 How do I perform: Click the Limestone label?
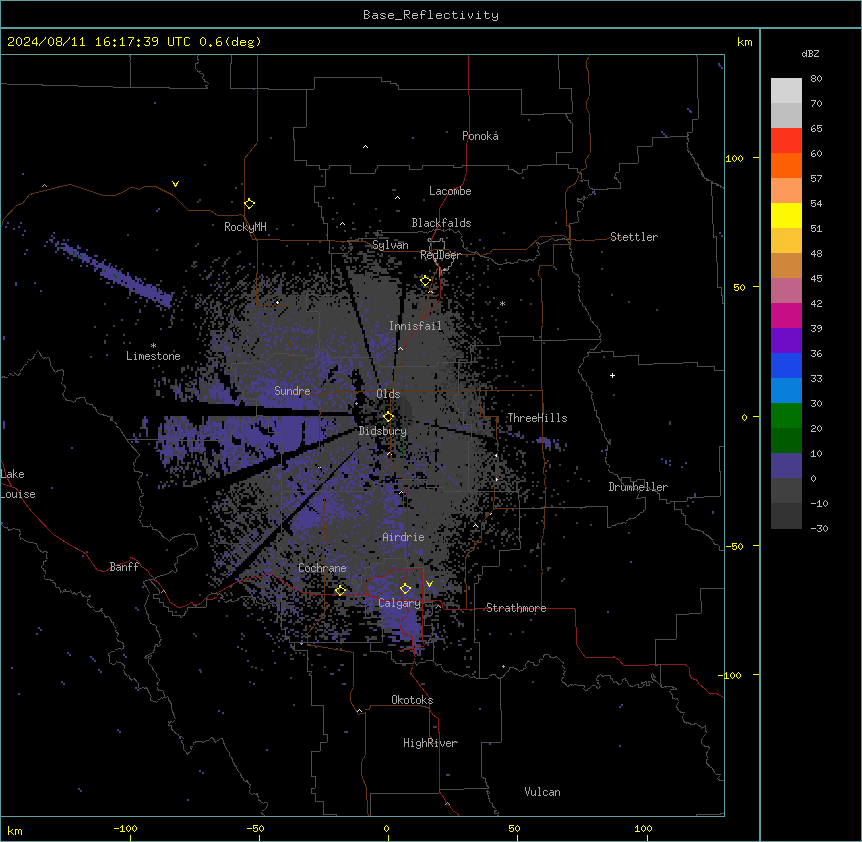coord(153,356)
